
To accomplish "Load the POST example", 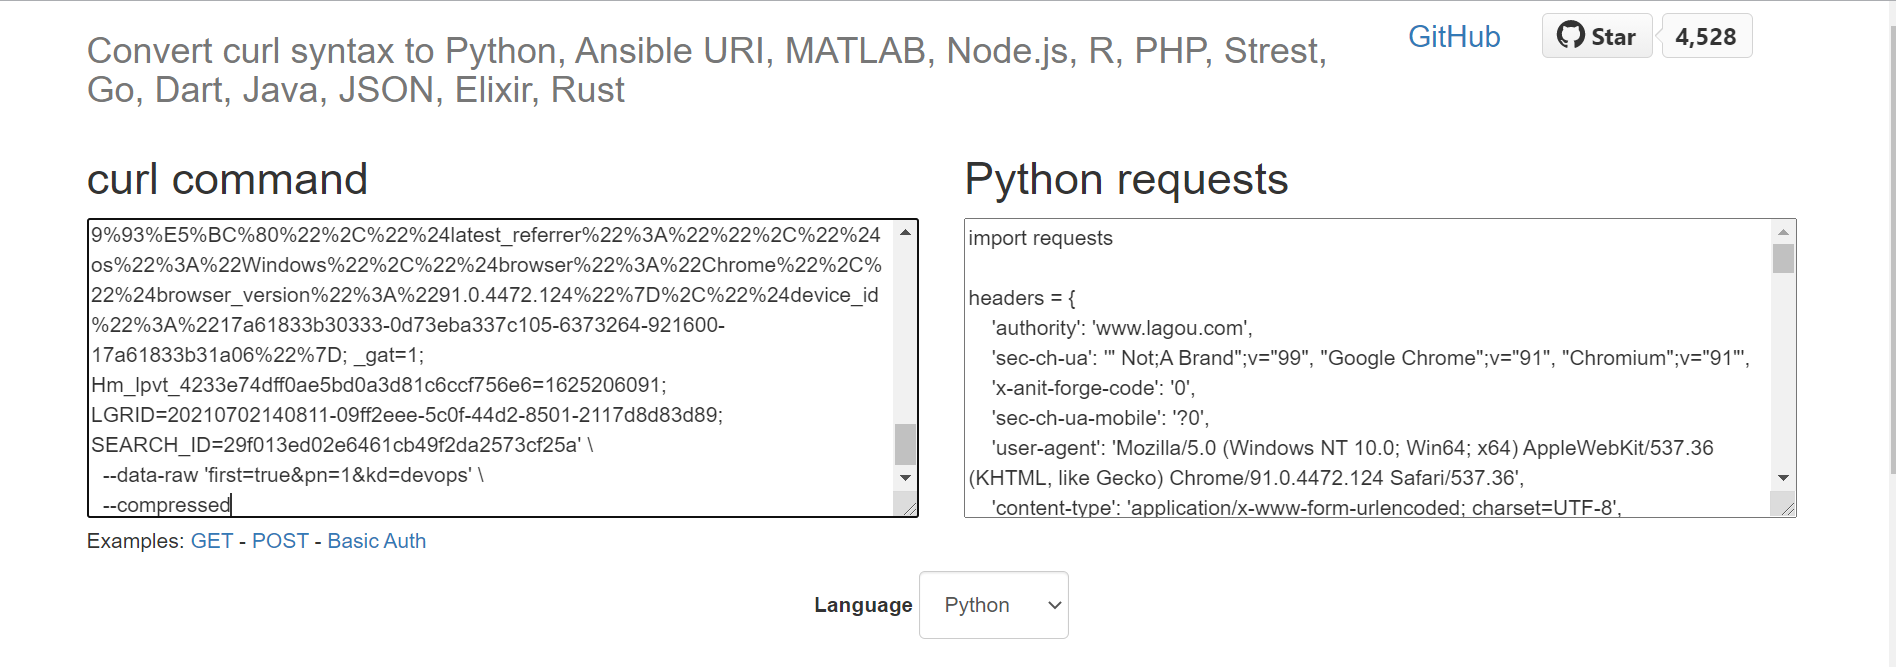I will tap(280, 541).
